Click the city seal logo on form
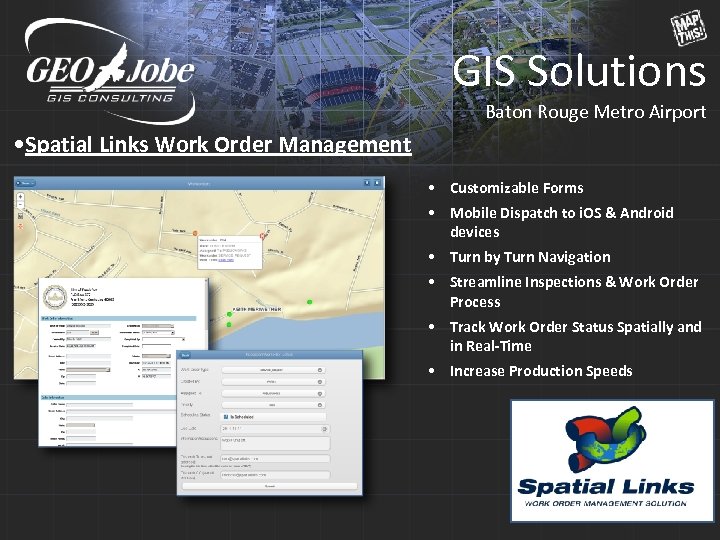This screenshot has width=720, height=540. click(55, 297)
